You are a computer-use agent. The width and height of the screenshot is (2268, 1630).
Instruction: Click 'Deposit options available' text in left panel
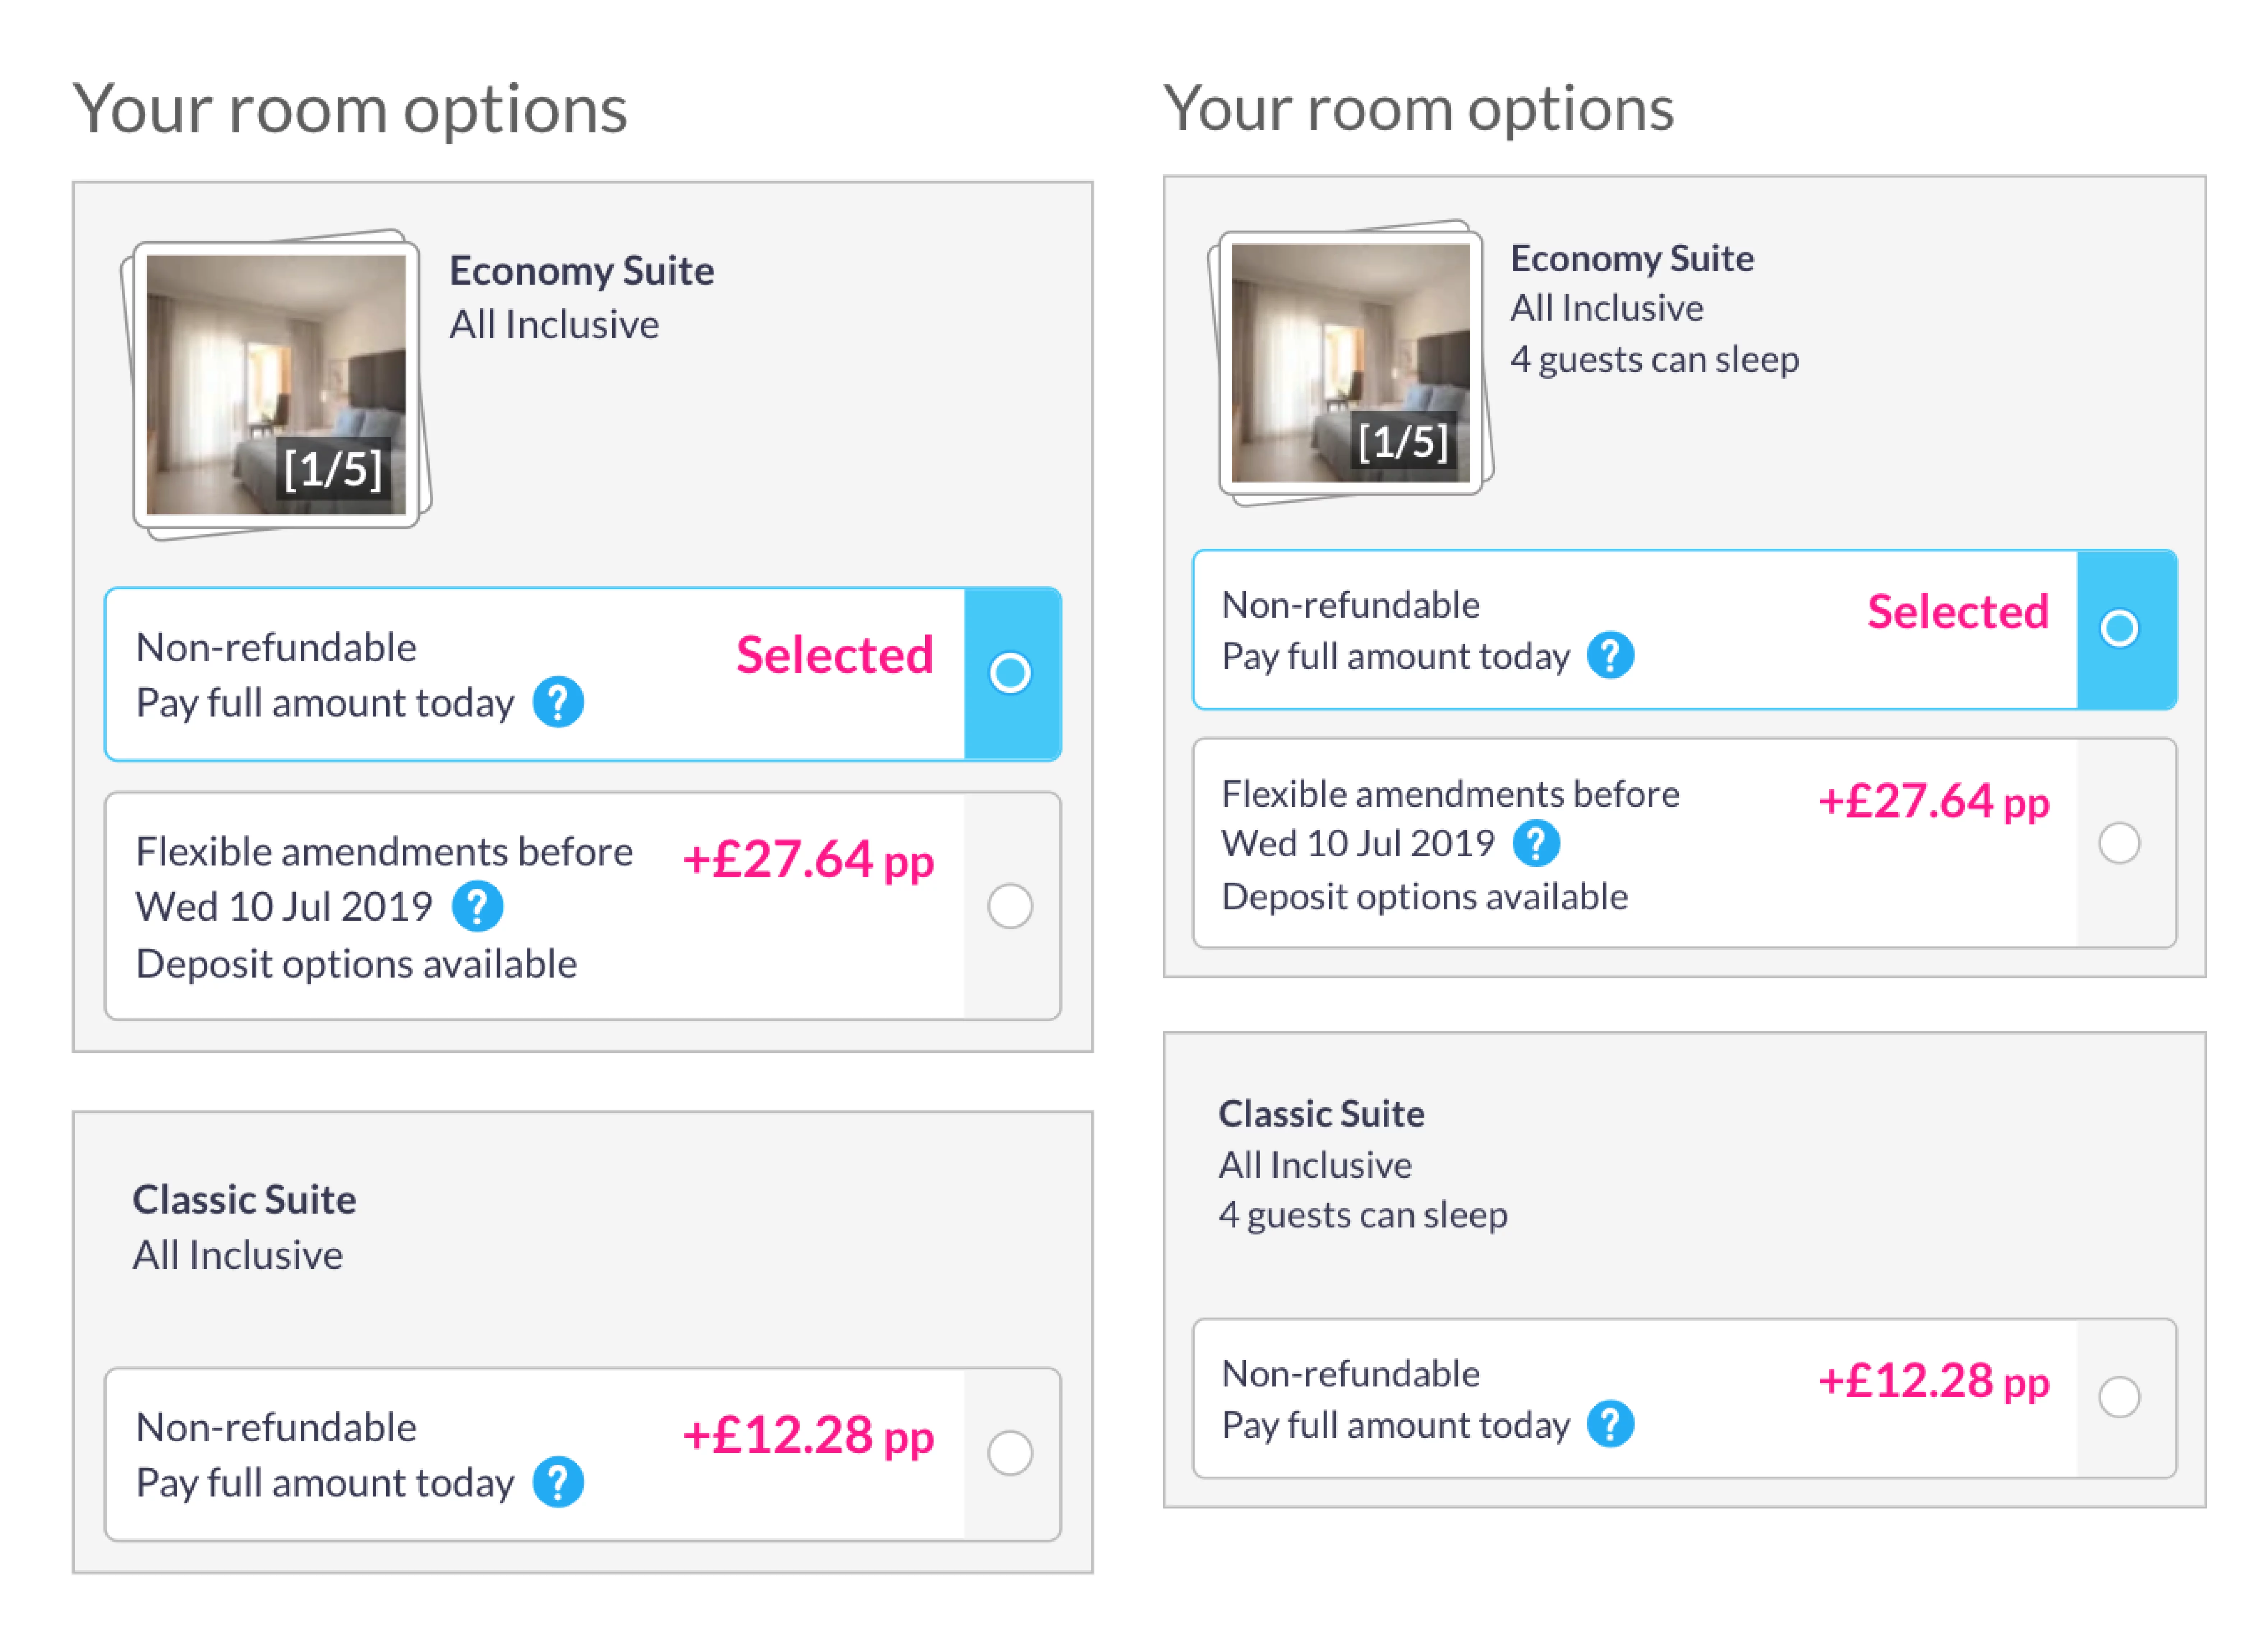click(x=356, y=964)
